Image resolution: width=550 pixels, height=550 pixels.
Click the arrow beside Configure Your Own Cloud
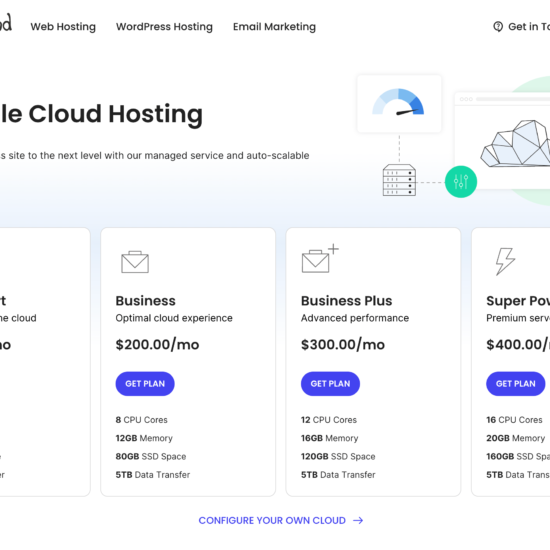point(358,521)
